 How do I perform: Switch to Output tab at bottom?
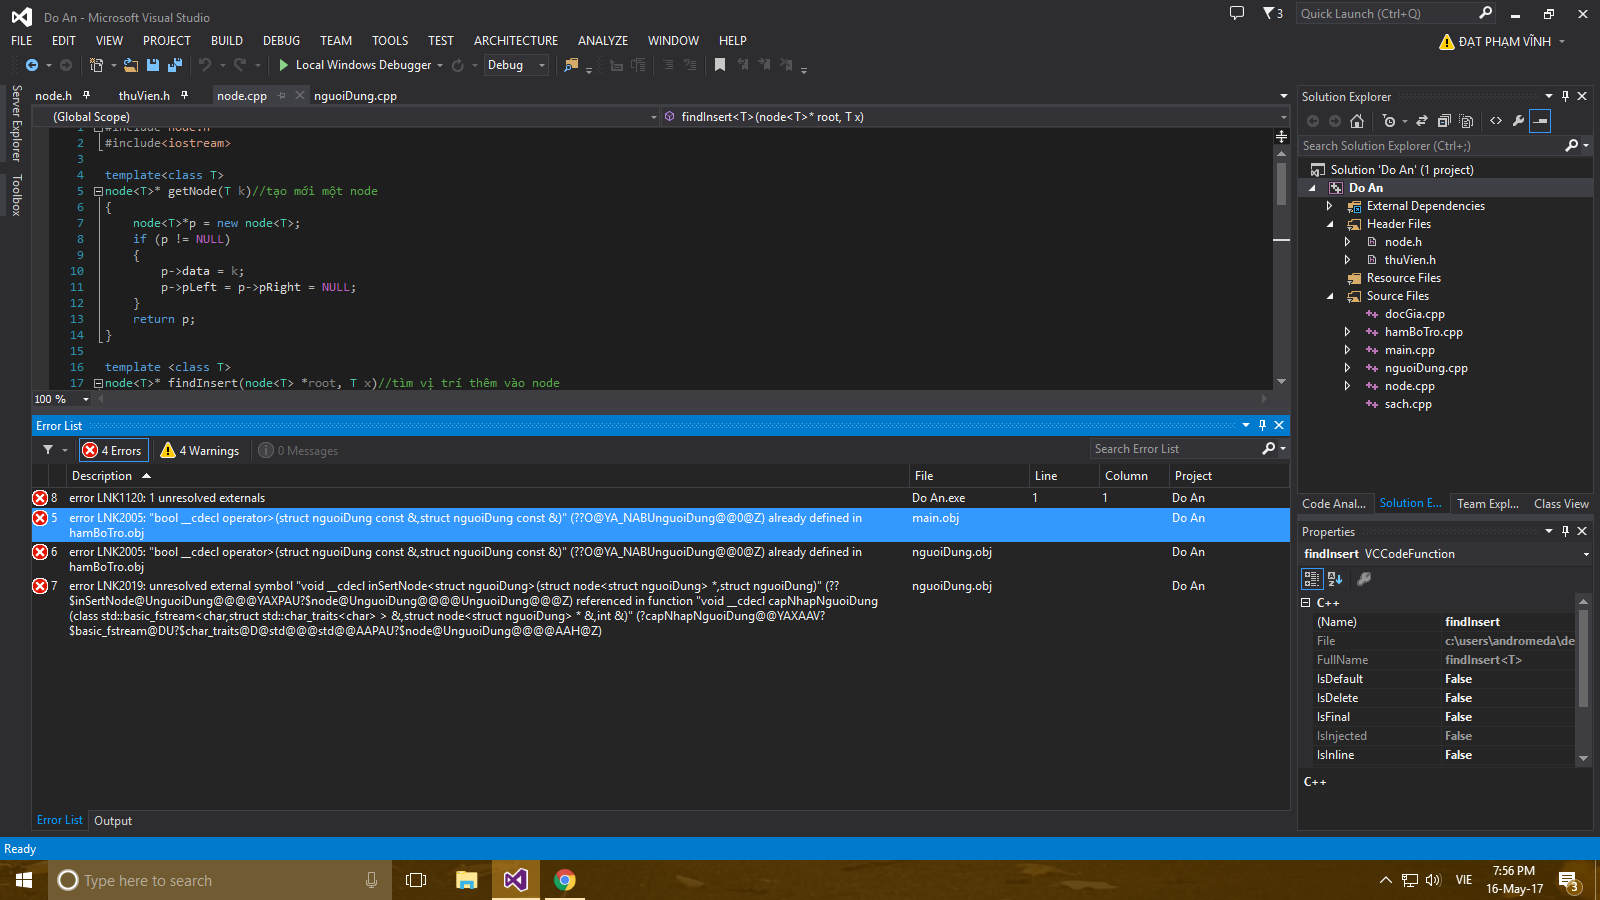pos(113,821)
